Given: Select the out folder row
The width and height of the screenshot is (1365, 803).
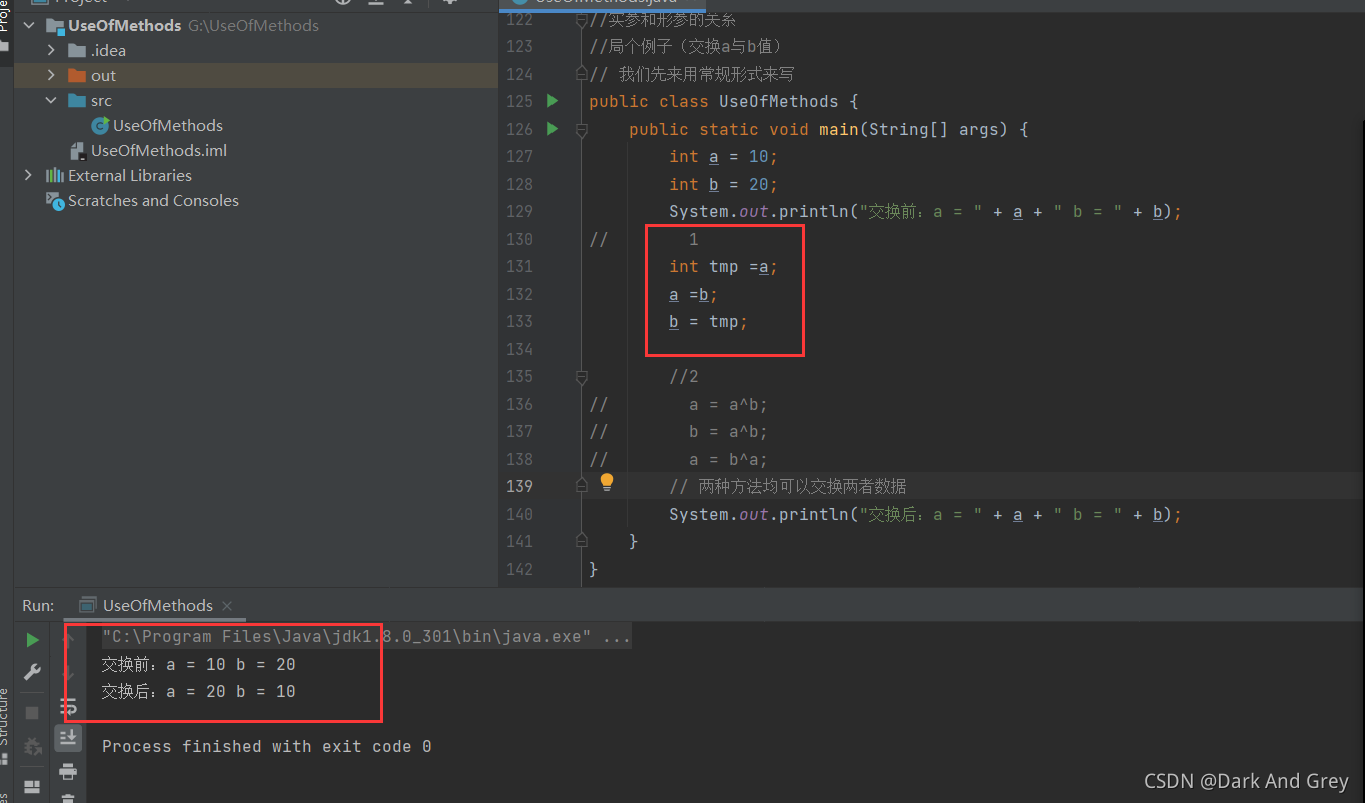Looking at the screenshot, I should click(x=255, y=75).
